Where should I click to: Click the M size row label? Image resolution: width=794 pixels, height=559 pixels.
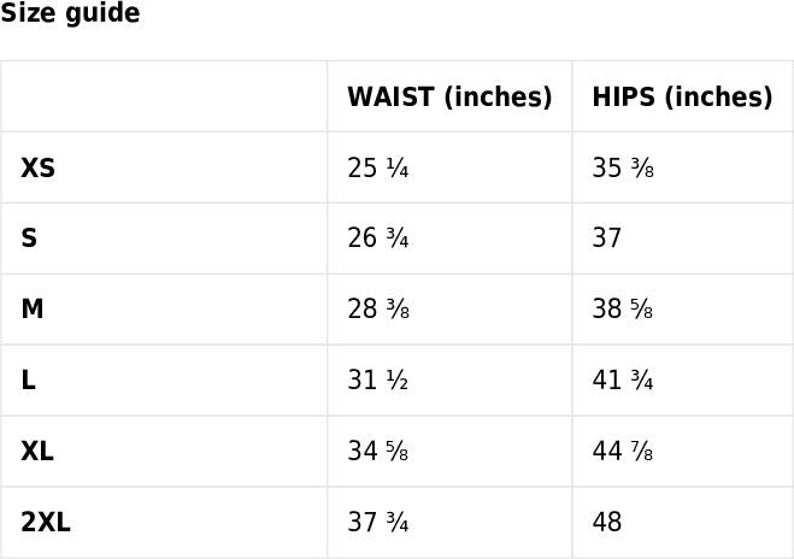pyautogui.click(x=32, y=309)
